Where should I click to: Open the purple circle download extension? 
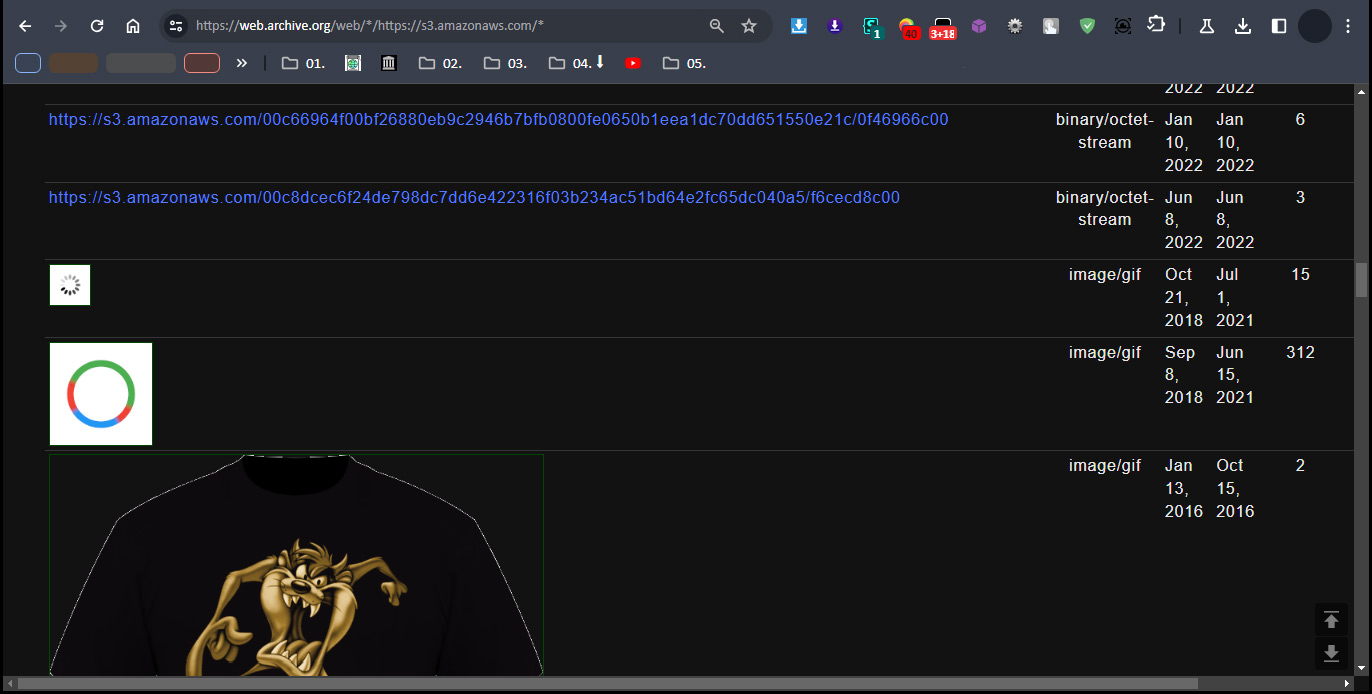[x=835, y=26]
